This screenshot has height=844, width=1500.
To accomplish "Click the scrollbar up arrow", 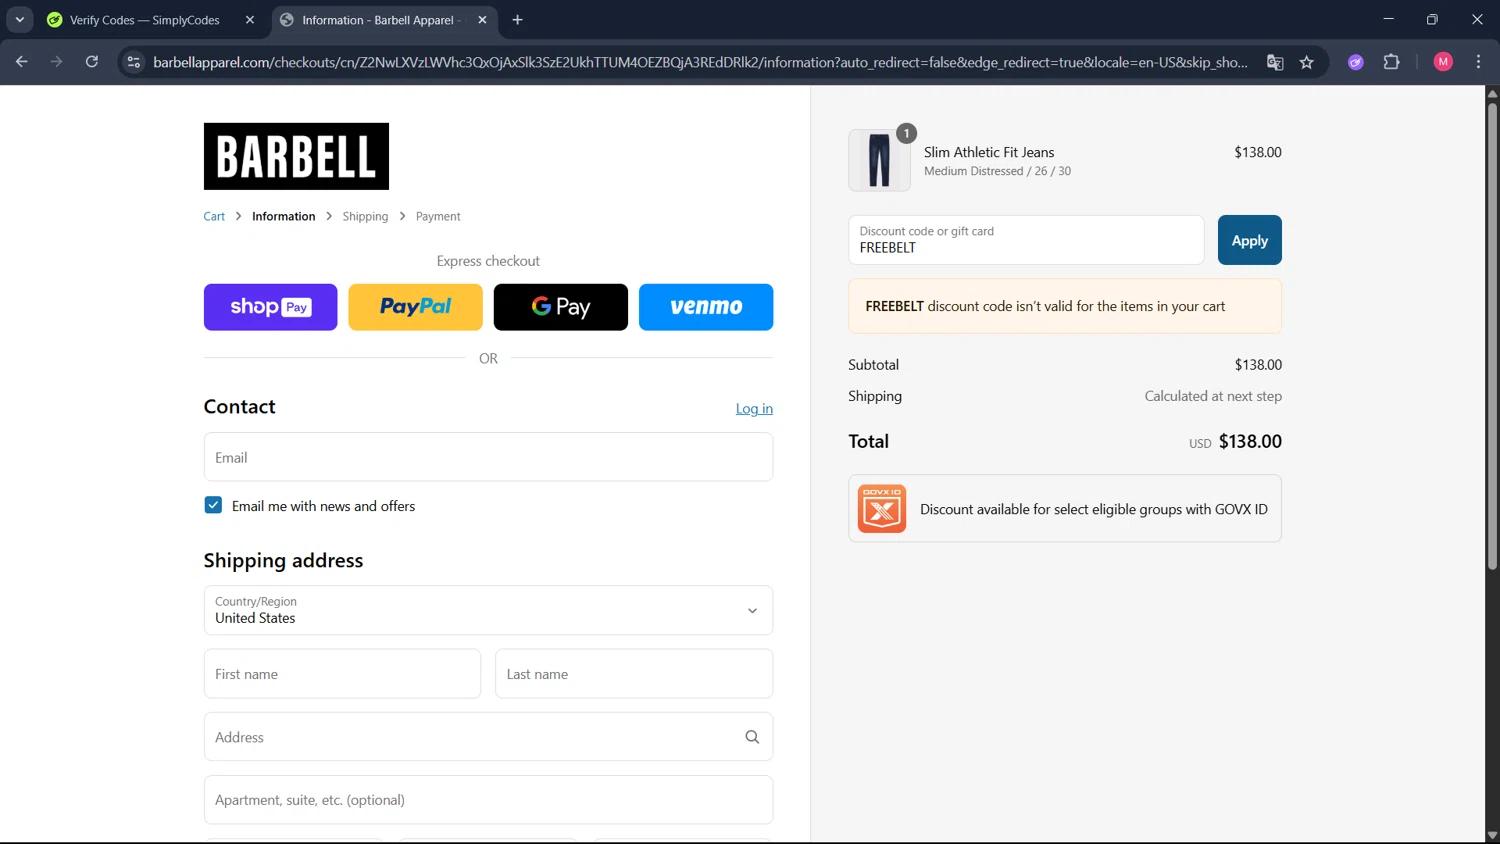I will click(x=1492, y=93).
